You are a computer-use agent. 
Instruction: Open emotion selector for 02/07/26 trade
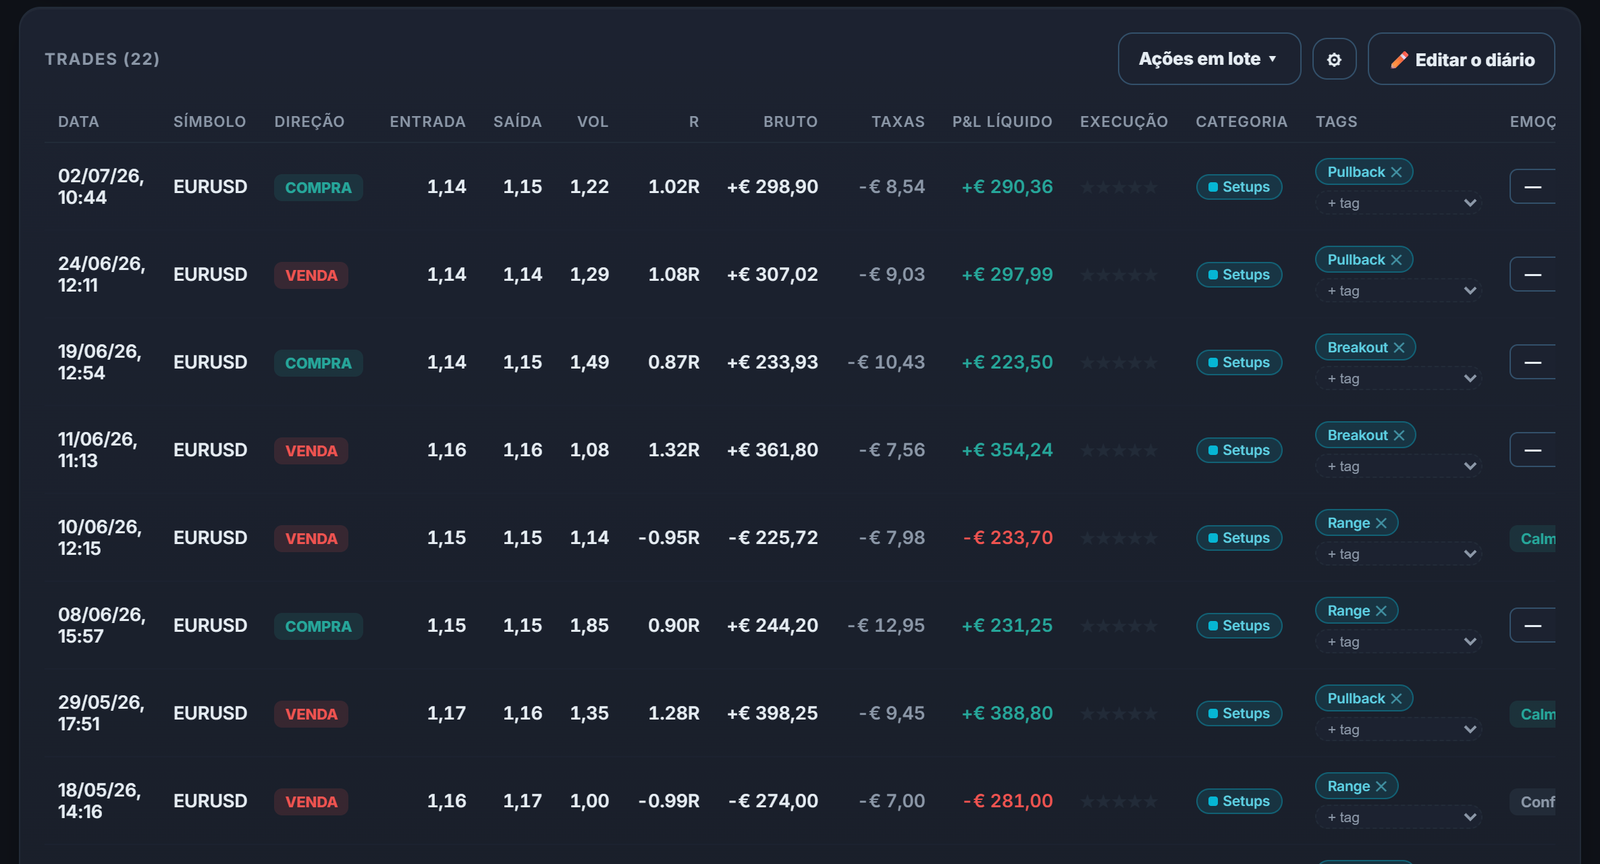(x=1532, y=187)
